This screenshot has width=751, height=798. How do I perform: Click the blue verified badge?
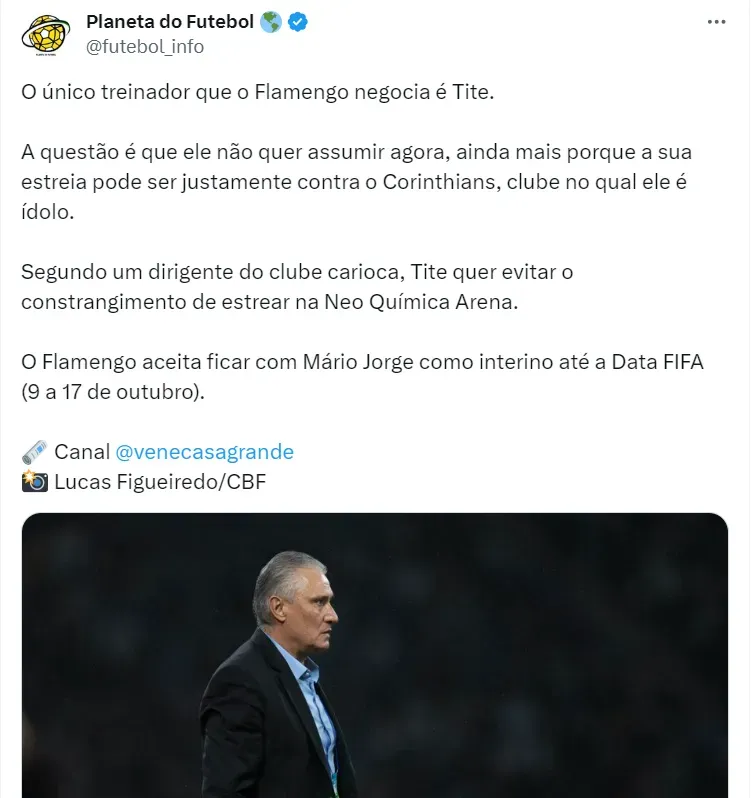298,22
